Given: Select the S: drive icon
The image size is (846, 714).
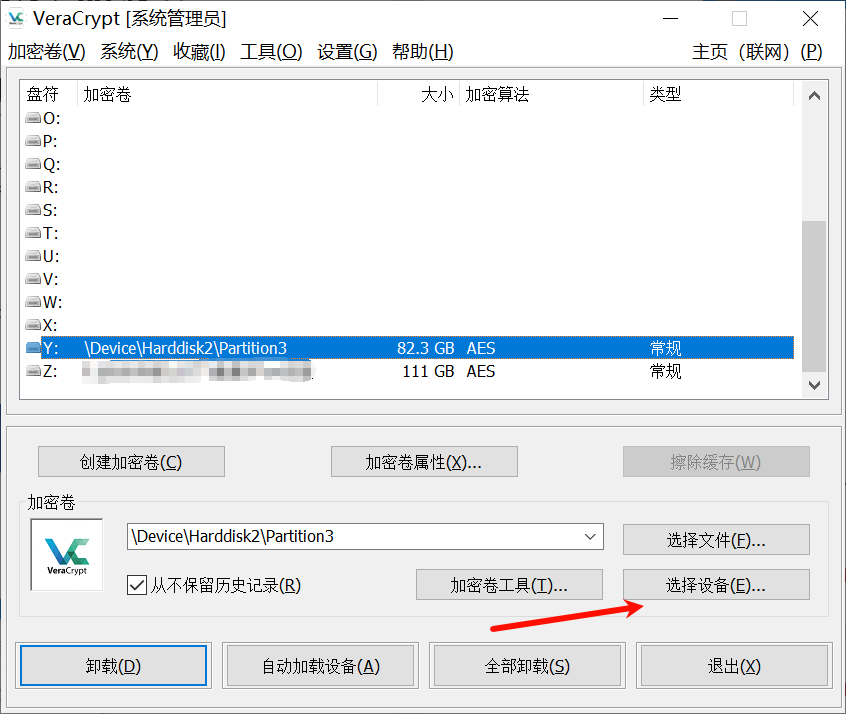Looking at the screenshot, I should [33, 209].
